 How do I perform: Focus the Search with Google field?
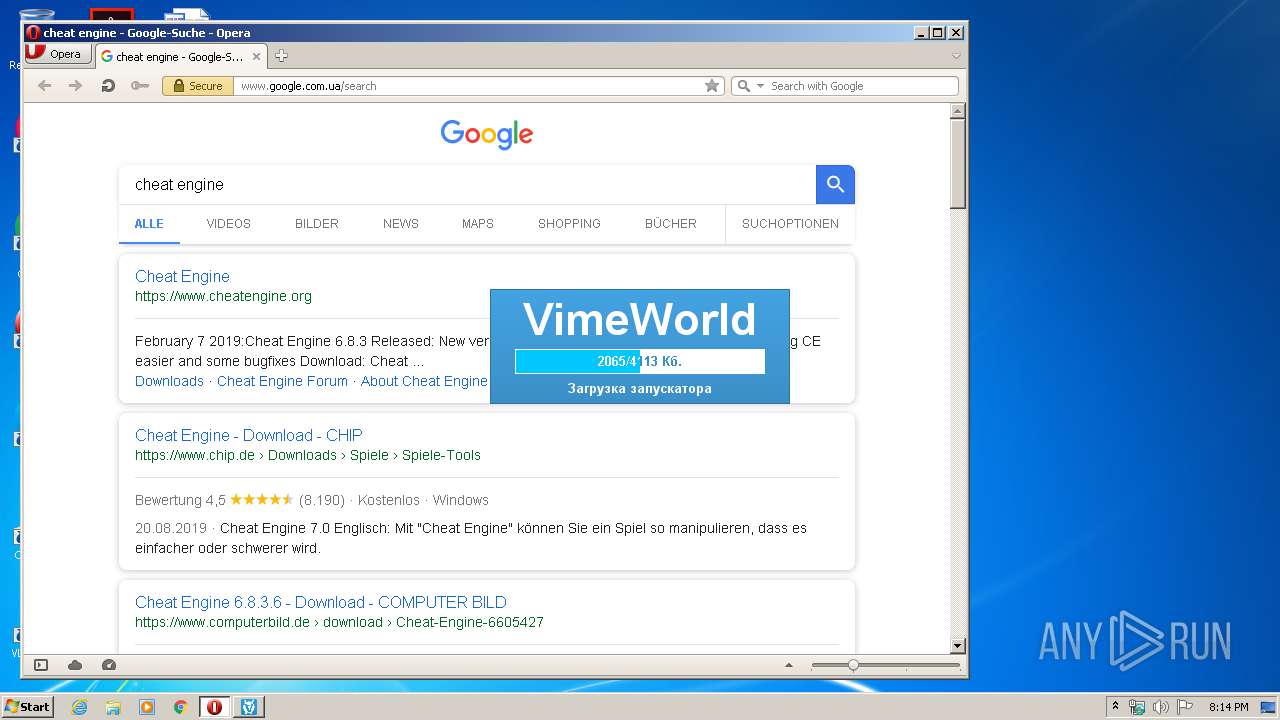[x=862, y=86]
